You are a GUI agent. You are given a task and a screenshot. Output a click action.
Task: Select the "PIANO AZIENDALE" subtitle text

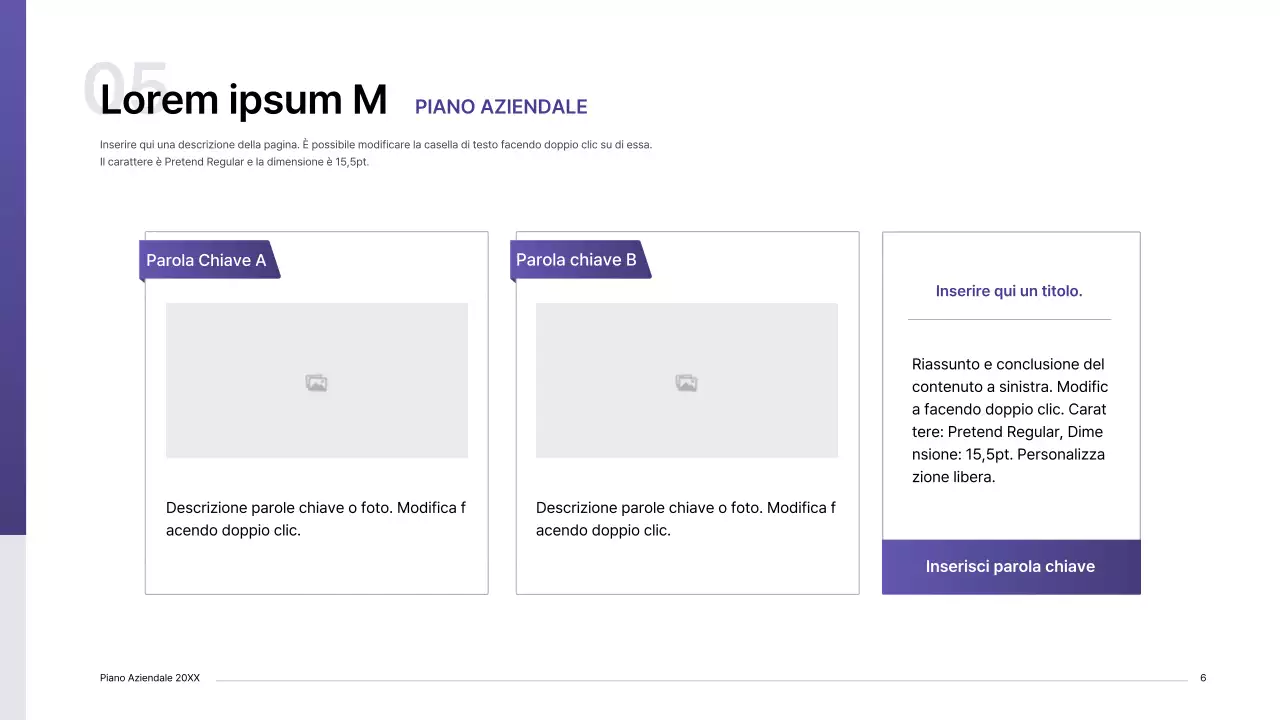click(x=501, y=107)
